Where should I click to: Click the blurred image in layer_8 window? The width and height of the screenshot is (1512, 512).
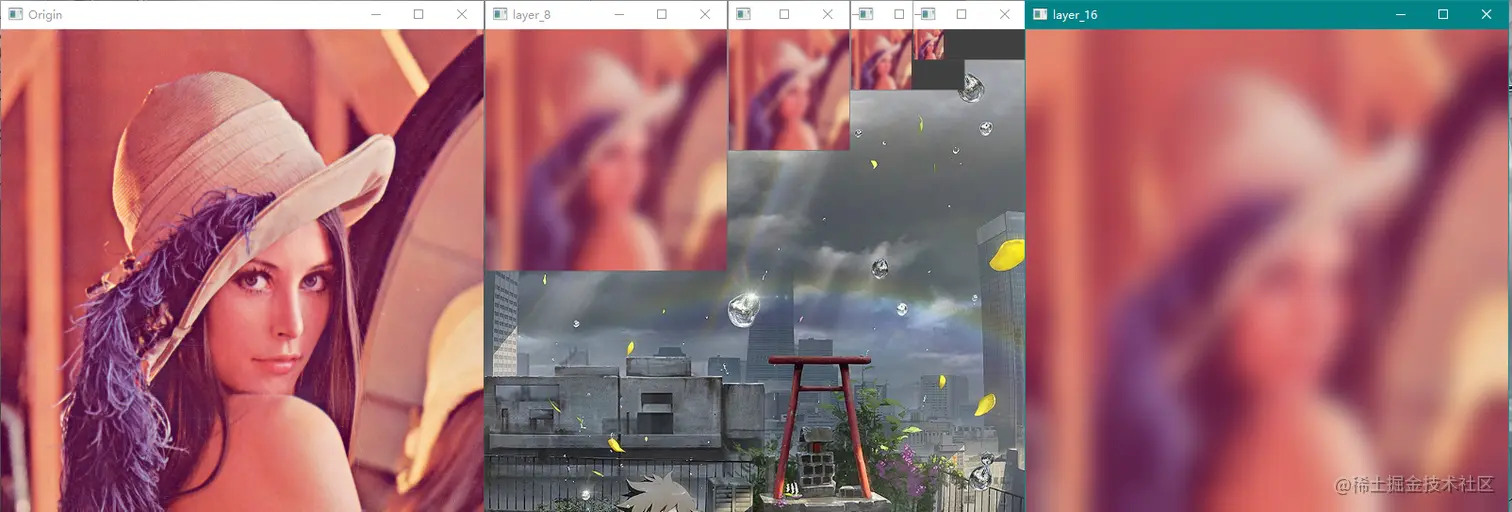pos(606,150)
